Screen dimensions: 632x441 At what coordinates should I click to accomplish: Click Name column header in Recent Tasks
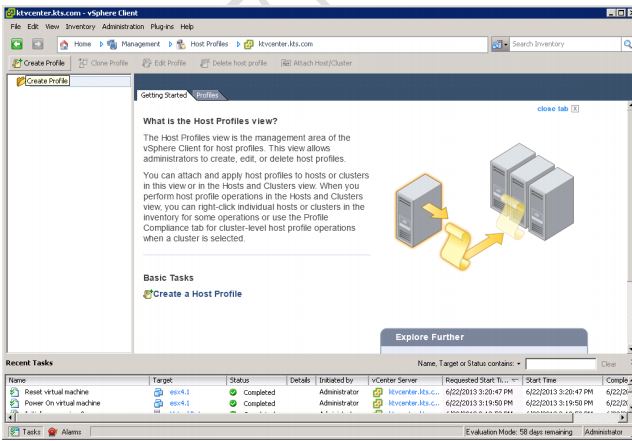click(77, 381)
